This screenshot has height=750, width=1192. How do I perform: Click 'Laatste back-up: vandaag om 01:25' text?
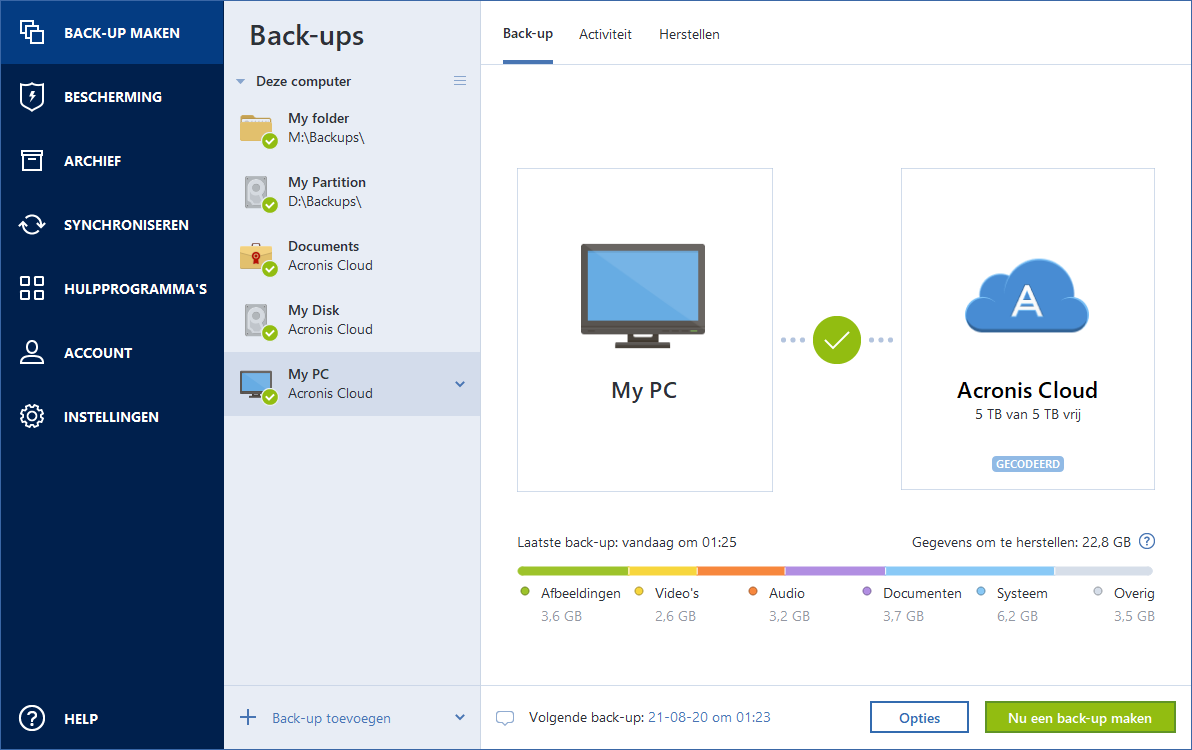pos(627,543)
